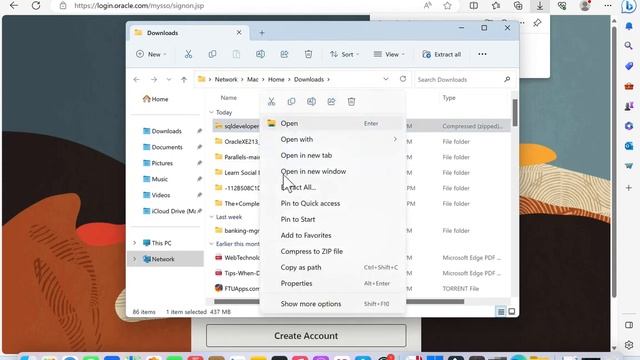Screen dimensions: 640x360
Task: Click the Network breadcrumb segment
Action: [x=226, y=80]
